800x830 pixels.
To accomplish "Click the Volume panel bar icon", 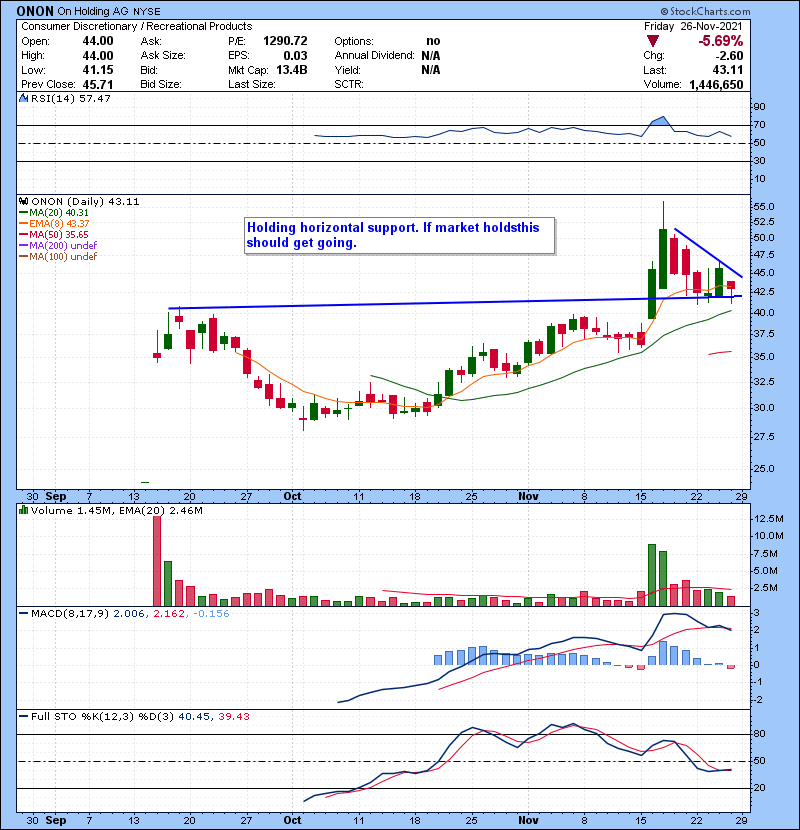I will point(23,510).
